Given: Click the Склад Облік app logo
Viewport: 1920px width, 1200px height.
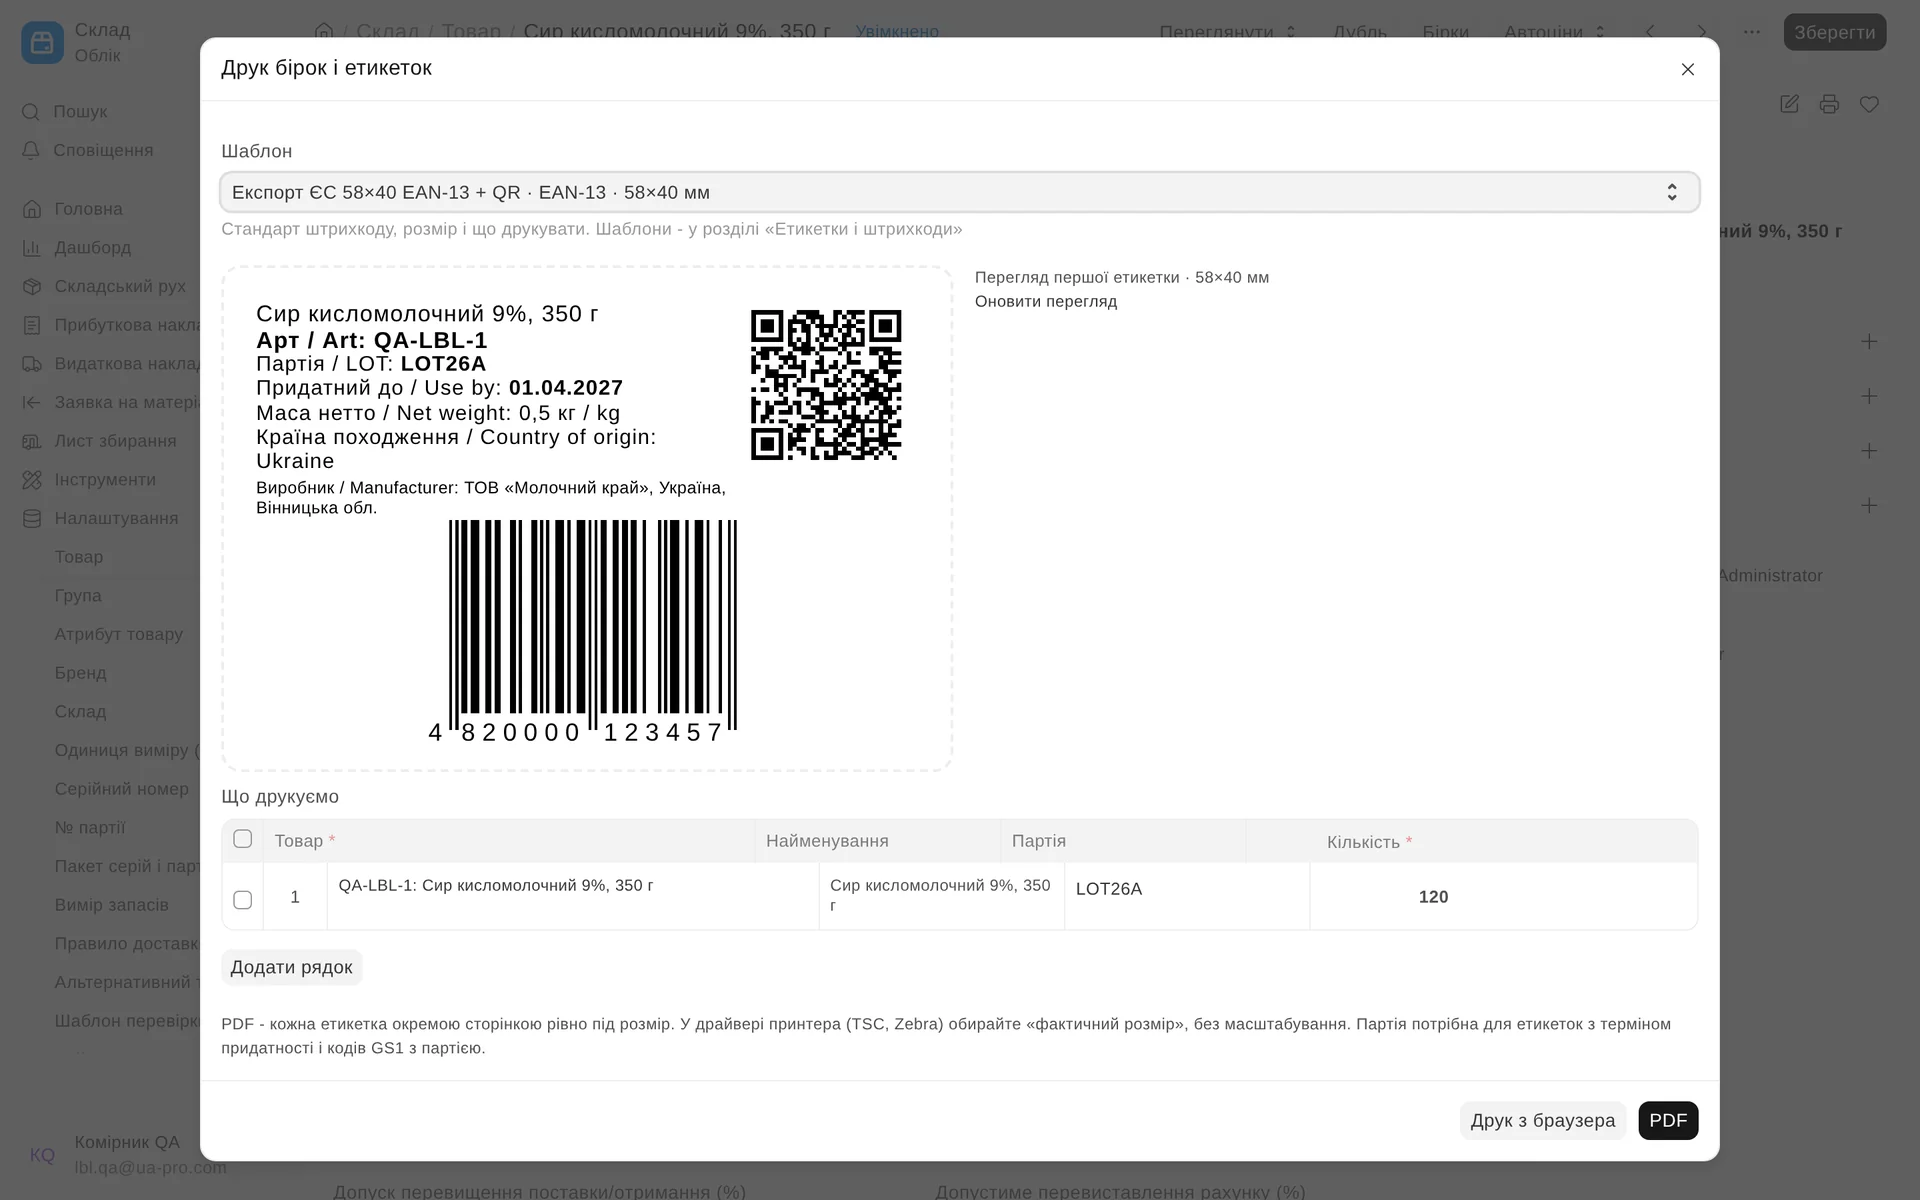Looking at the screenshot, I should (x=42, y=42).
